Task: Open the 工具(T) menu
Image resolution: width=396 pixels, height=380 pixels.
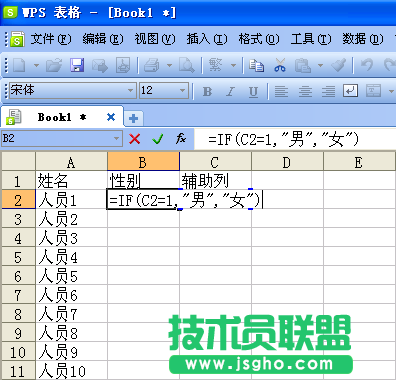Action: (x=311, y=39)
